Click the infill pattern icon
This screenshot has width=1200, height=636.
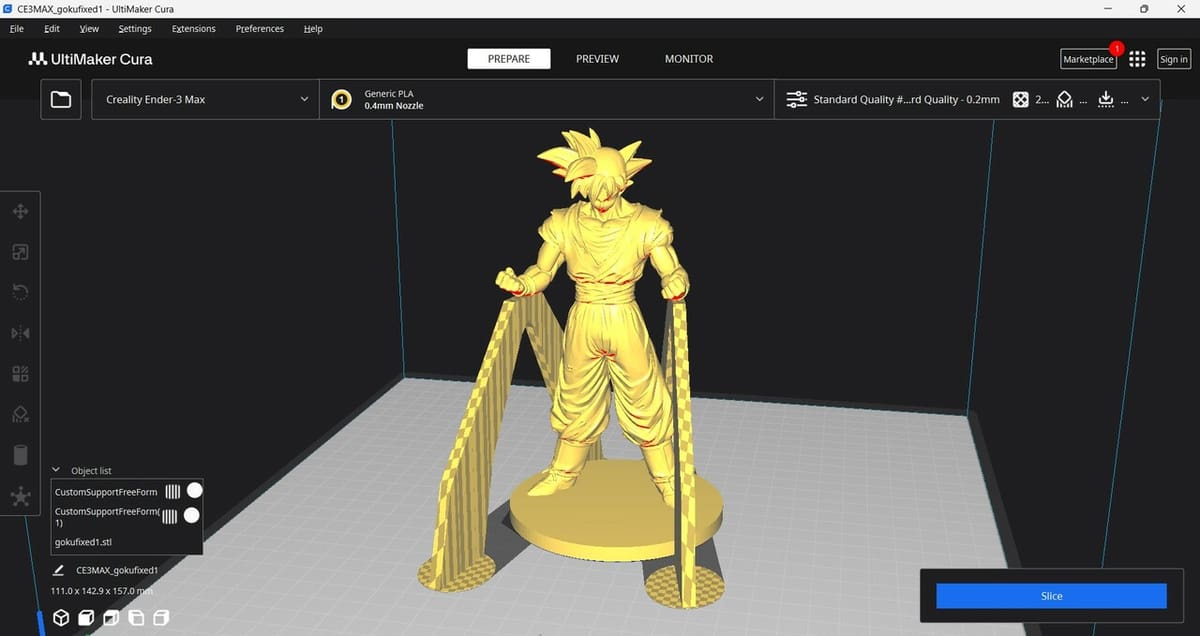click(1020, 100)
